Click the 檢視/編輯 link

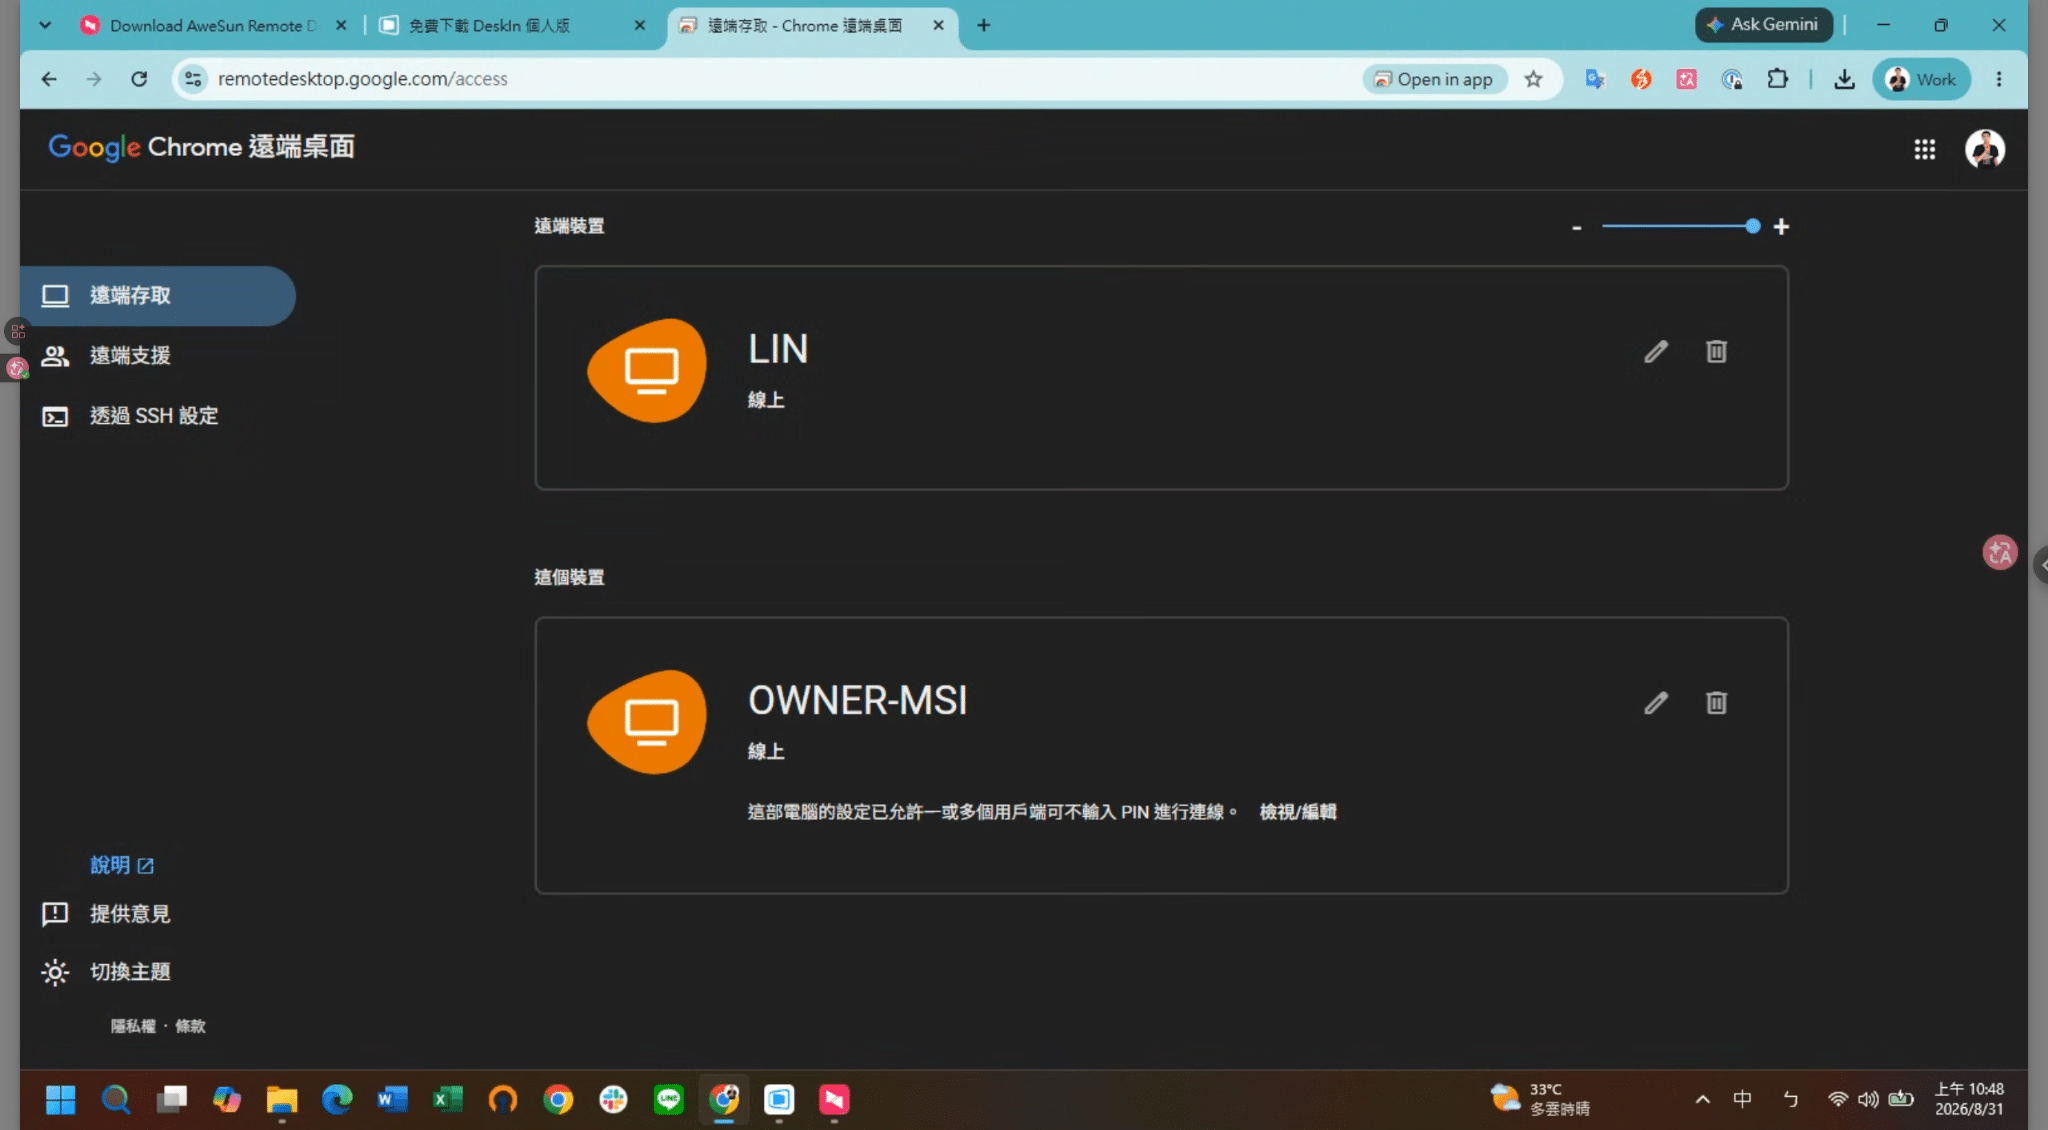tap(1297, 812)
